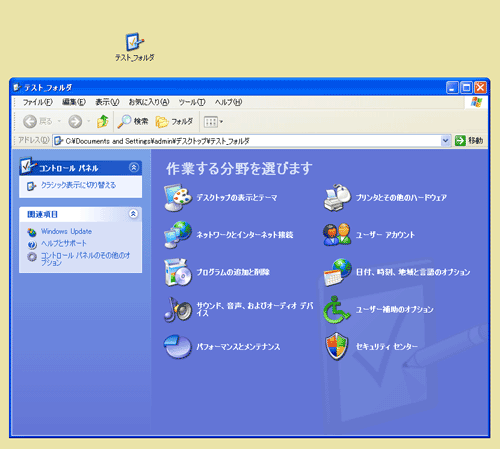Open セキュリティ センター text link
The height and width of the screenshot is (449, 500).
pyautogui.click(x=387, y=347)
